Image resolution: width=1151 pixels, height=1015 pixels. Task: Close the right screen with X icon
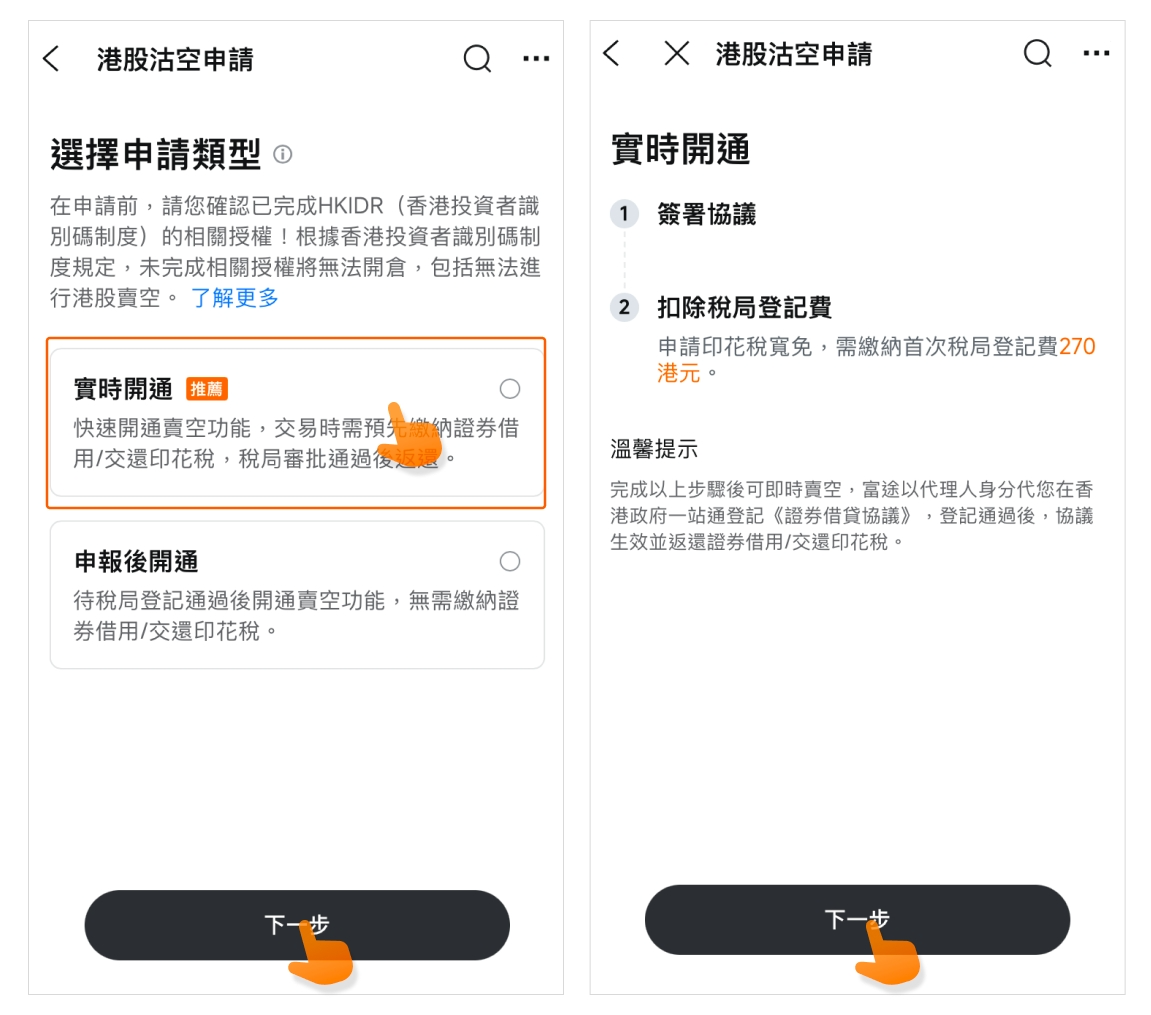(677, 53)
